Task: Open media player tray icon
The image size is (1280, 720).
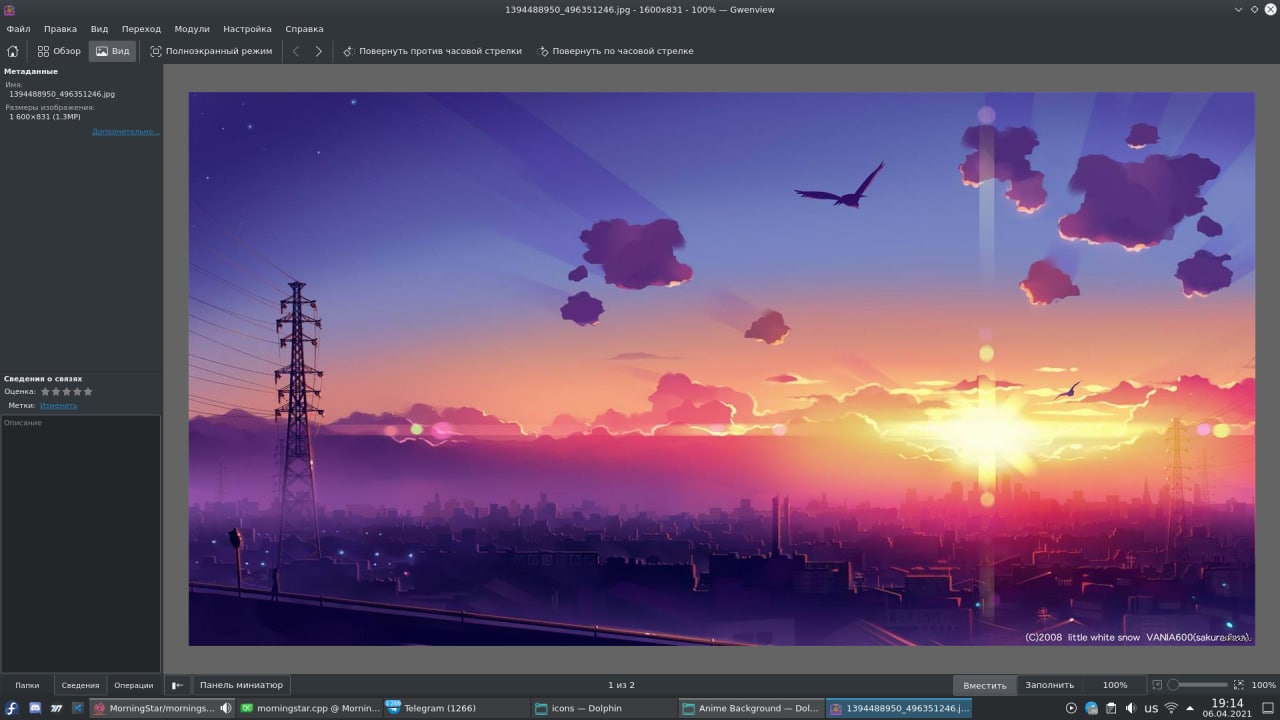Action: point(1071,708)
